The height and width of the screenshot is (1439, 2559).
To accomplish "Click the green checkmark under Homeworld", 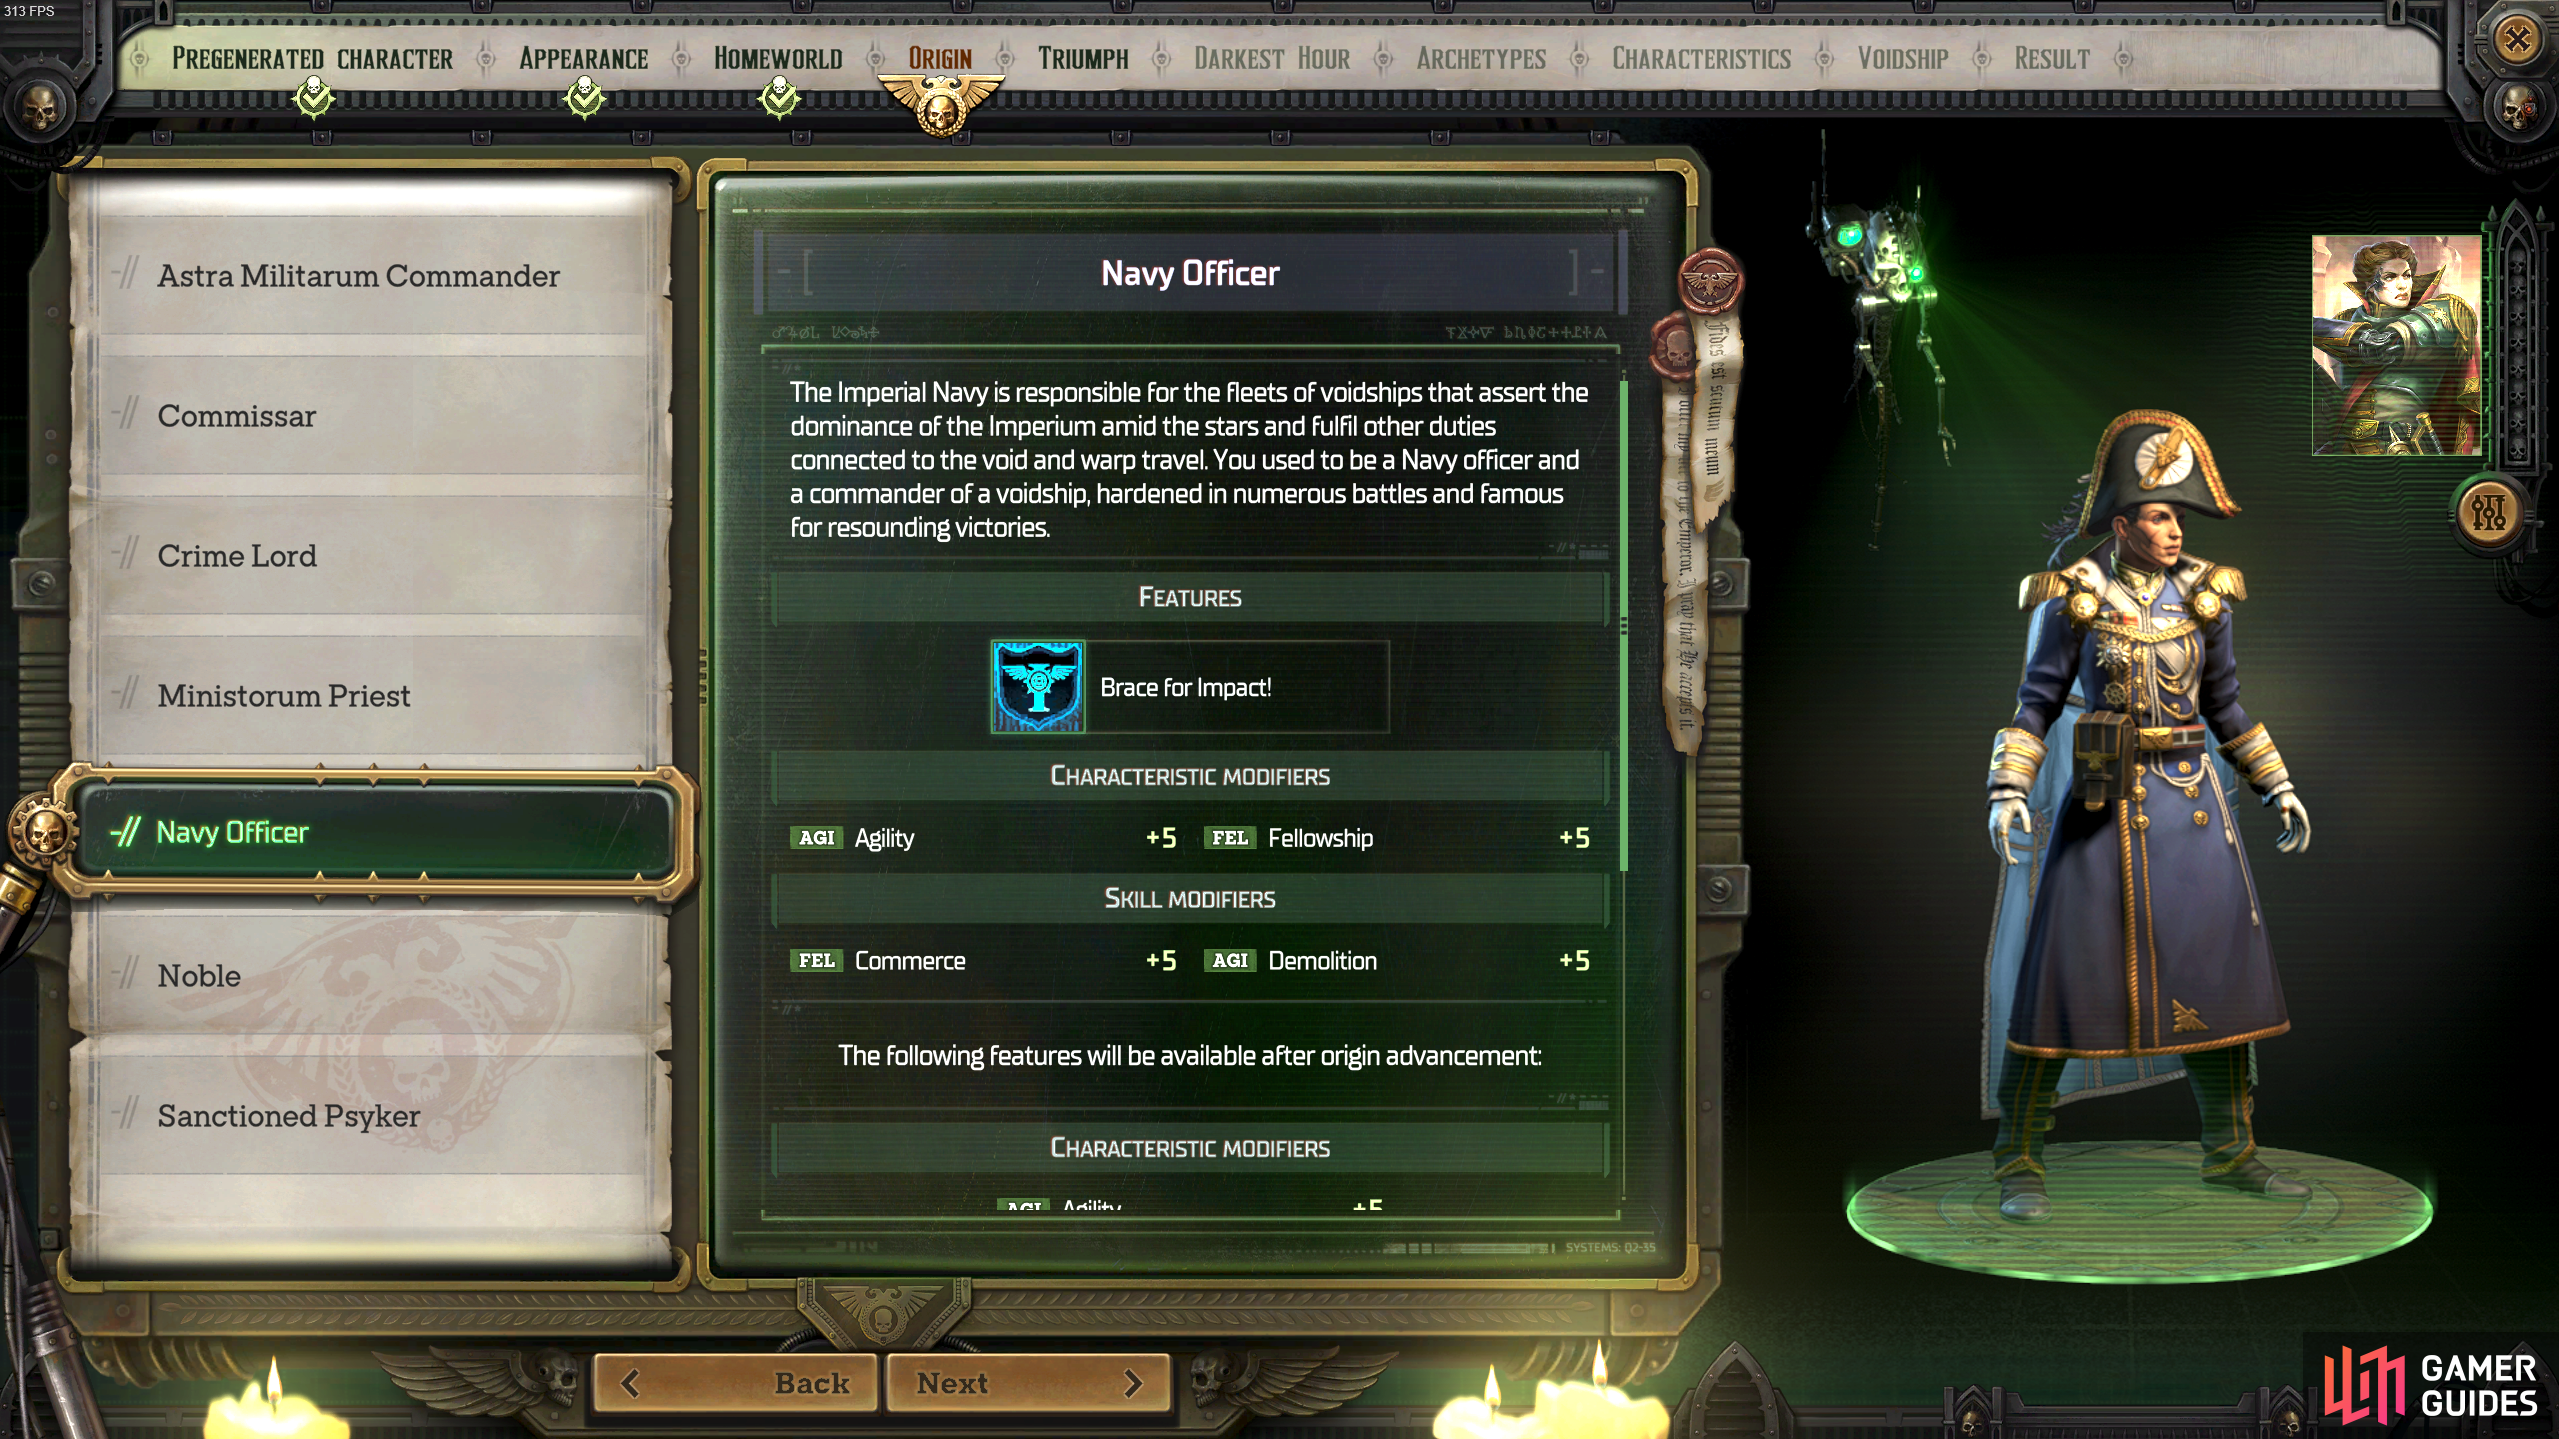I will point(779,99).
